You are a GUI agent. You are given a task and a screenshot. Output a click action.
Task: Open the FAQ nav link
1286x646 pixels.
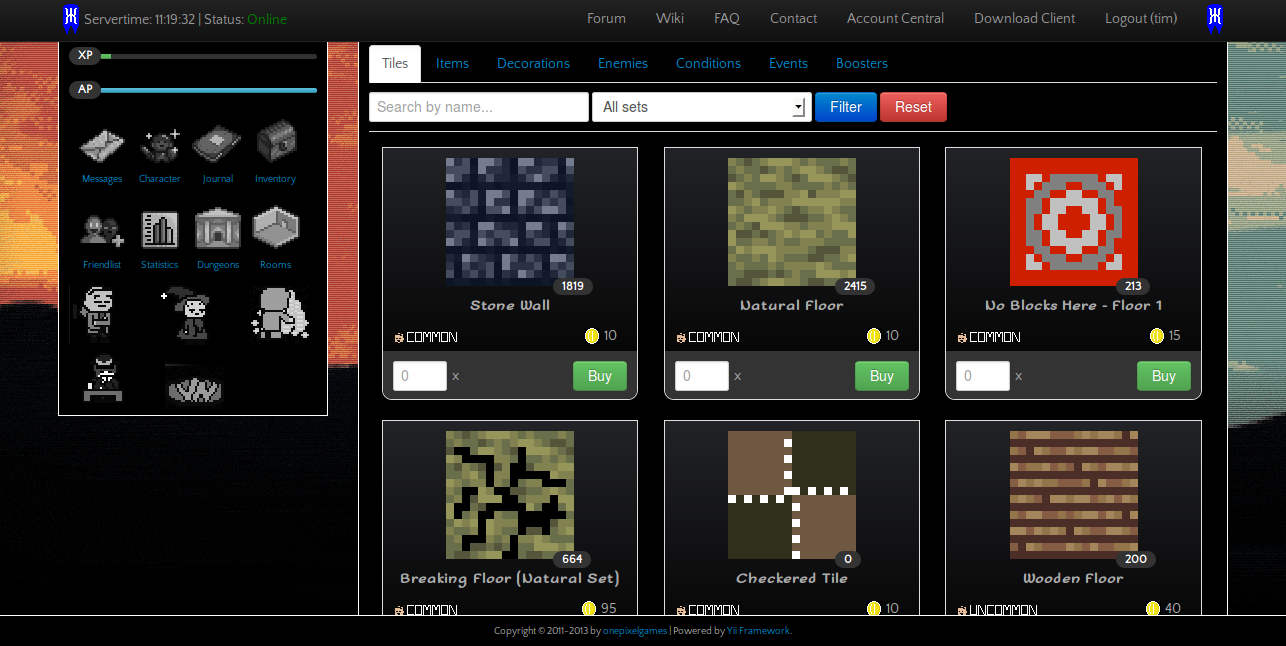(x=727, y=19)
